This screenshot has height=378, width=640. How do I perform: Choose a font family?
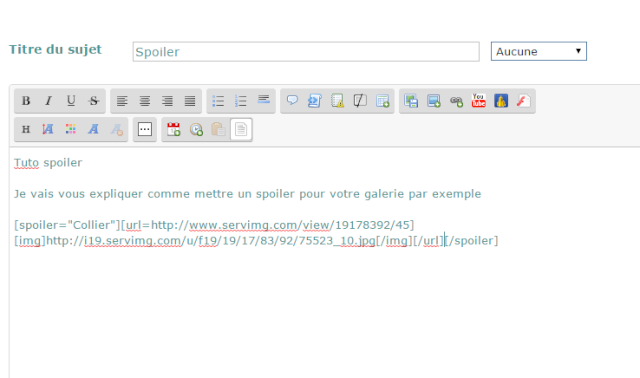[x=93, y=129]
